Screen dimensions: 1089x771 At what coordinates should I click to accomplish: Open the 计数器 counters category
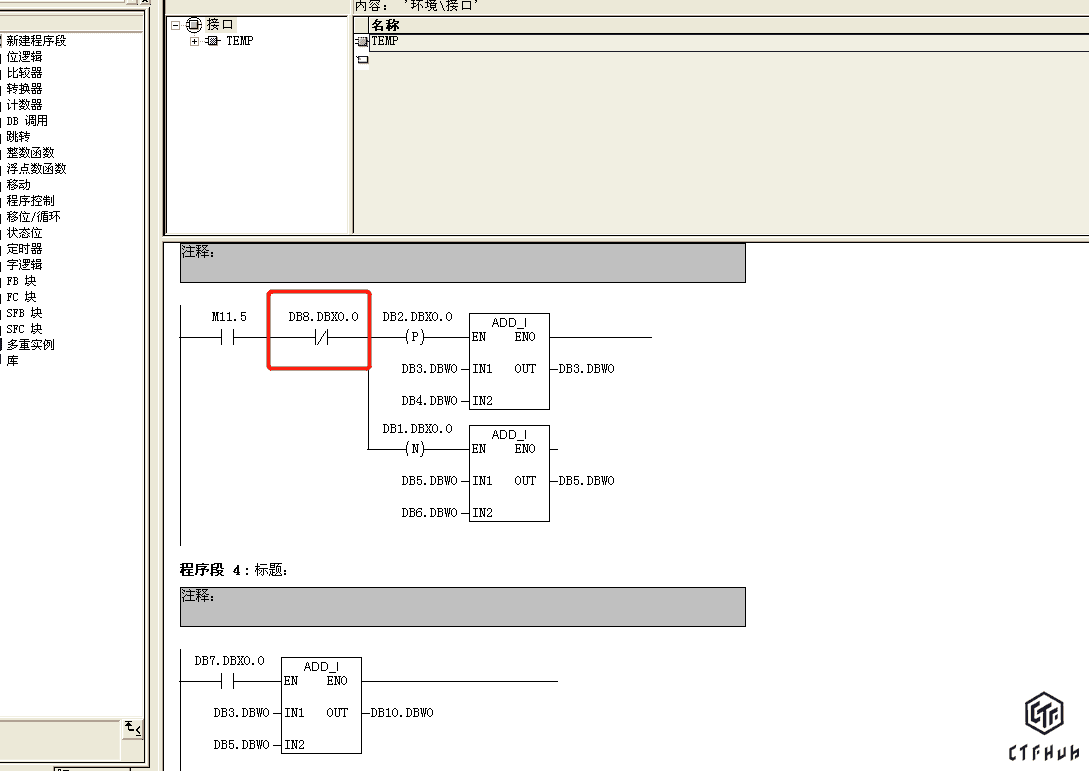[24, 105]
